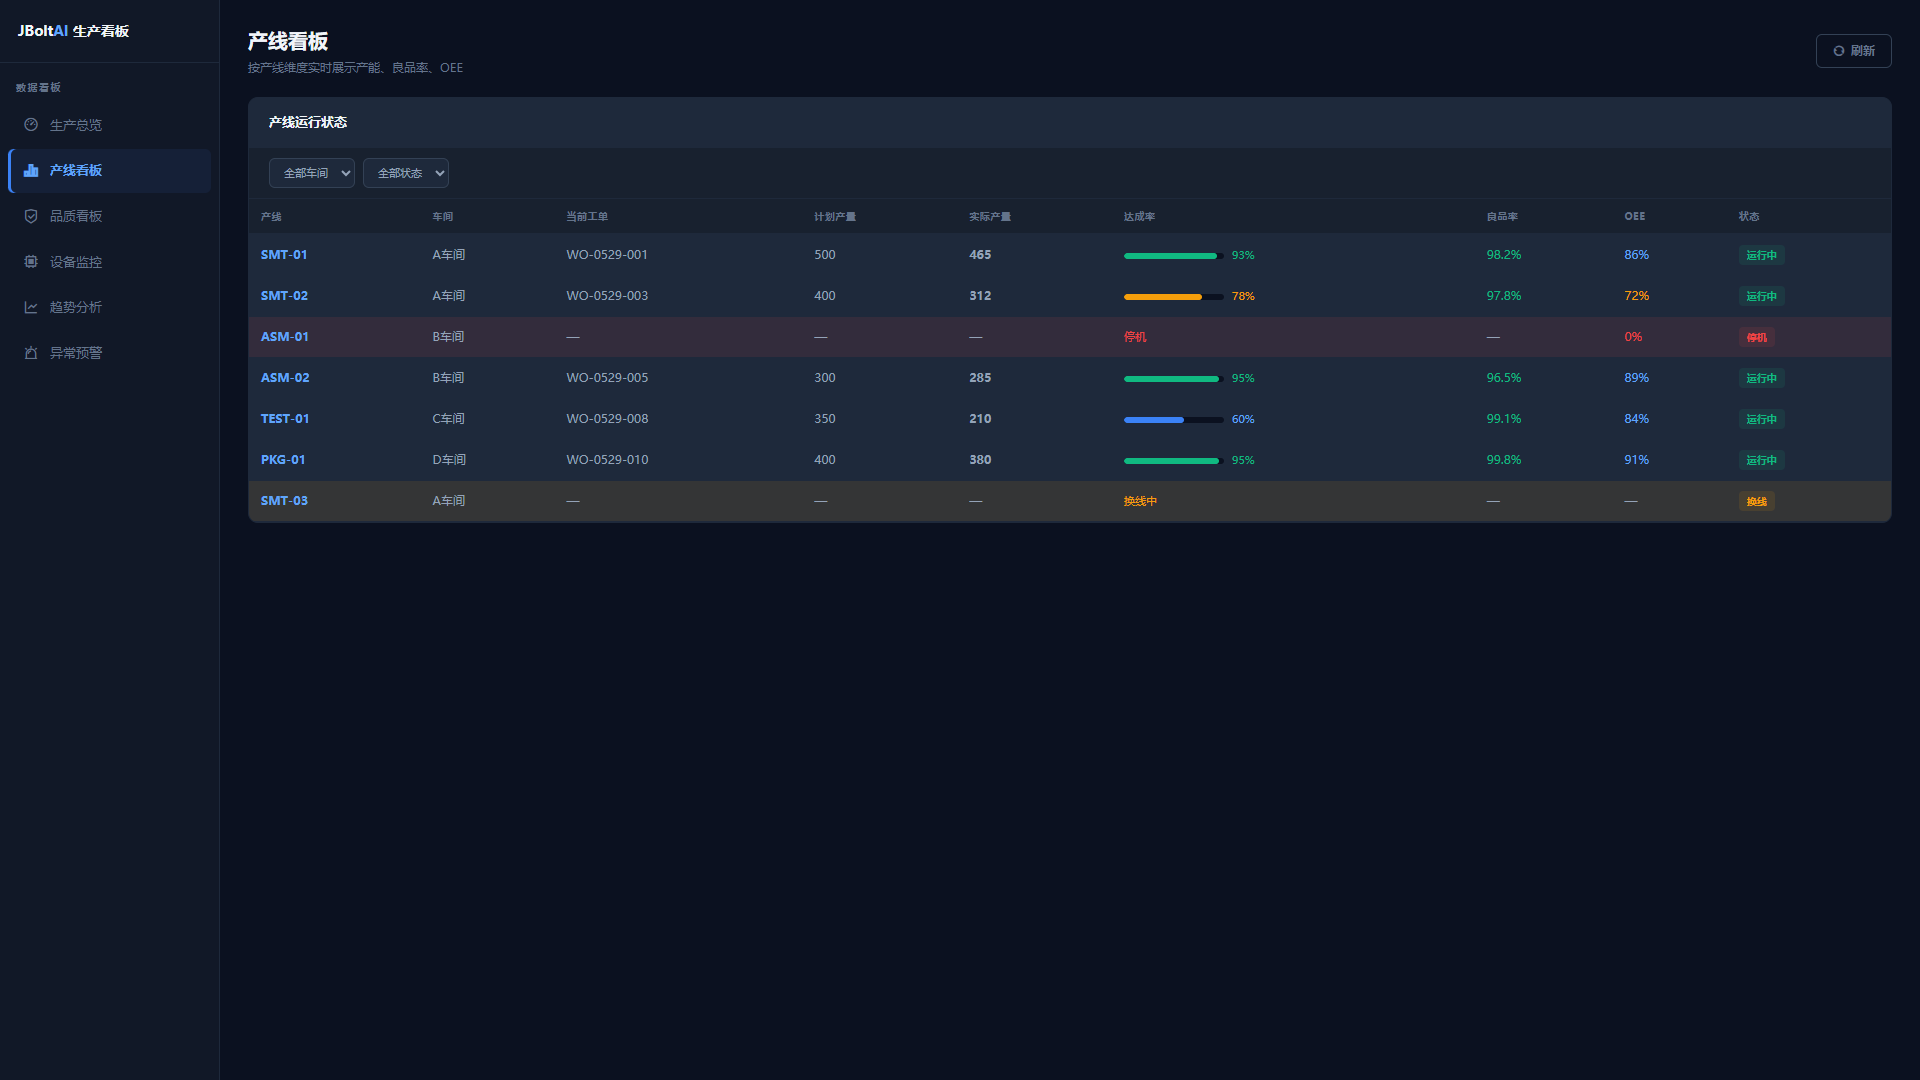The width and height of the screenshot is (1920, 1080).
Task: Go to 品质看板 page
Action: click(x=110, y=216)
